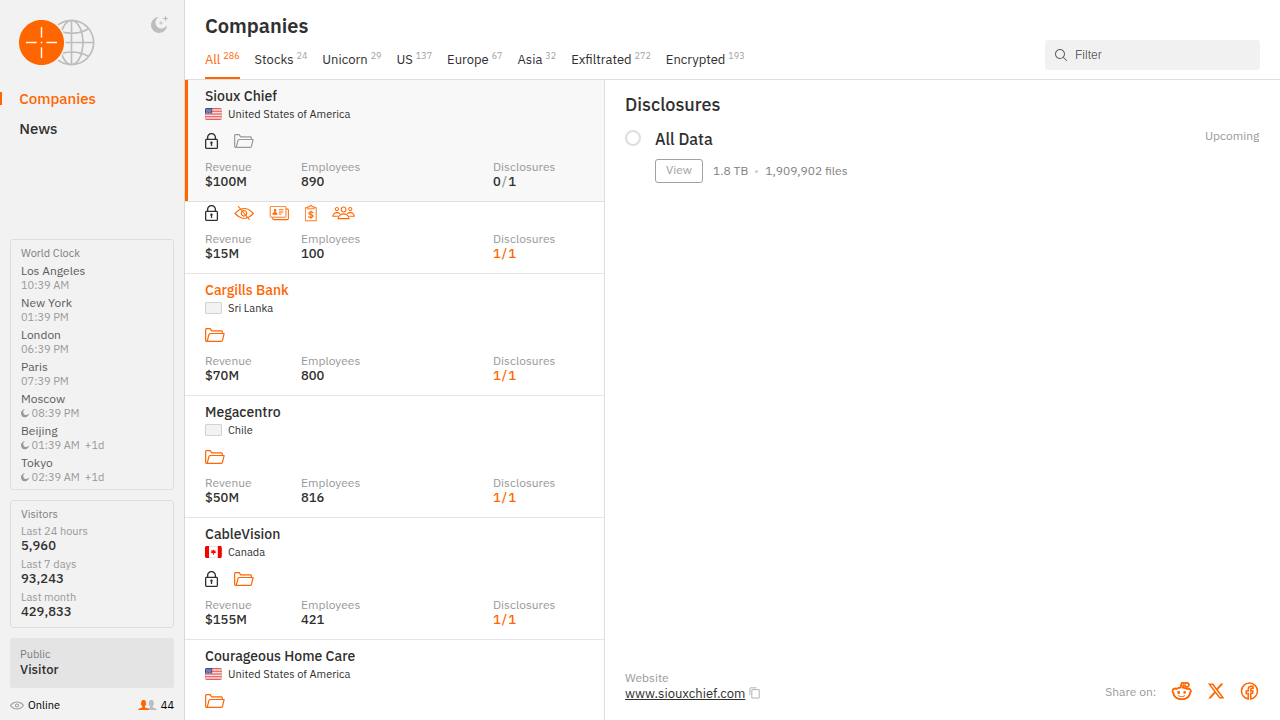Click Sioux Chief's gray folder icon
This screenshot has height=720, width=1280.
[244, 141]
